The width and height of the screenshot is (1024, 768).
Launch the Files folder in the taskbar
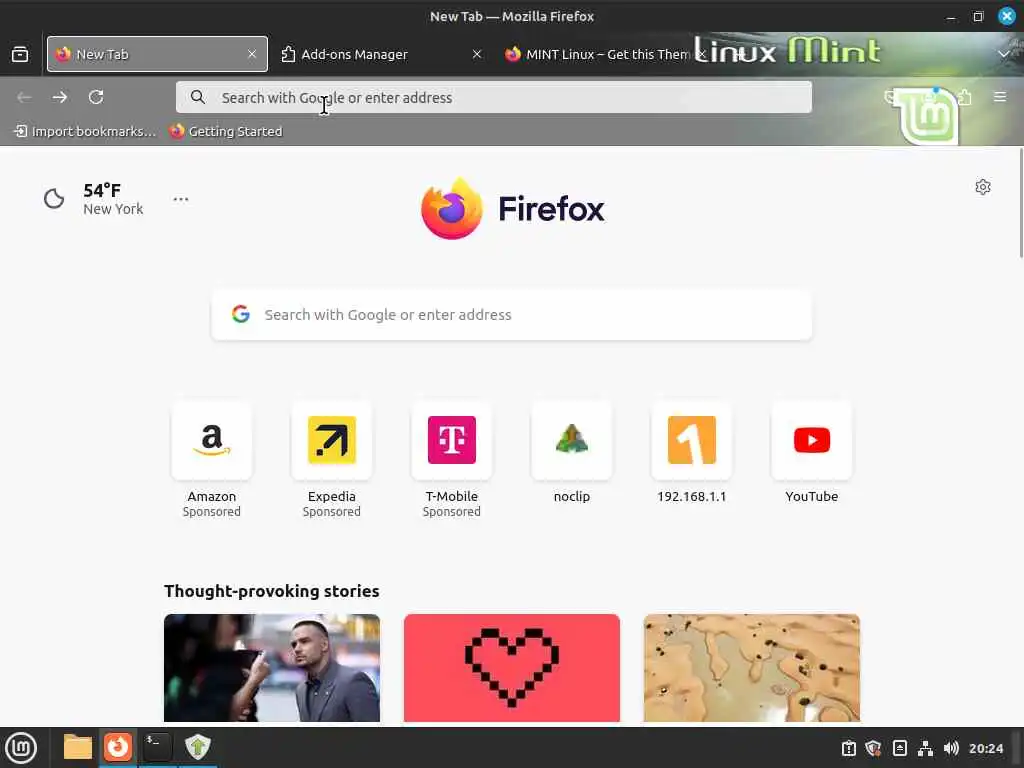coord(78,747)
